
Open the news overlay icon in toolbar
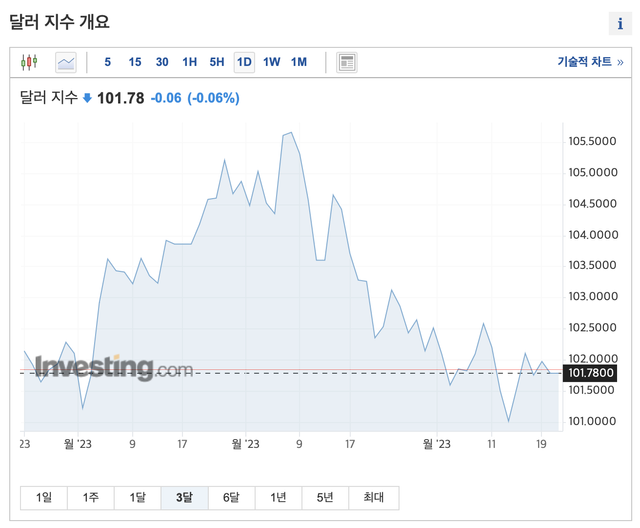tap(346, 62)
